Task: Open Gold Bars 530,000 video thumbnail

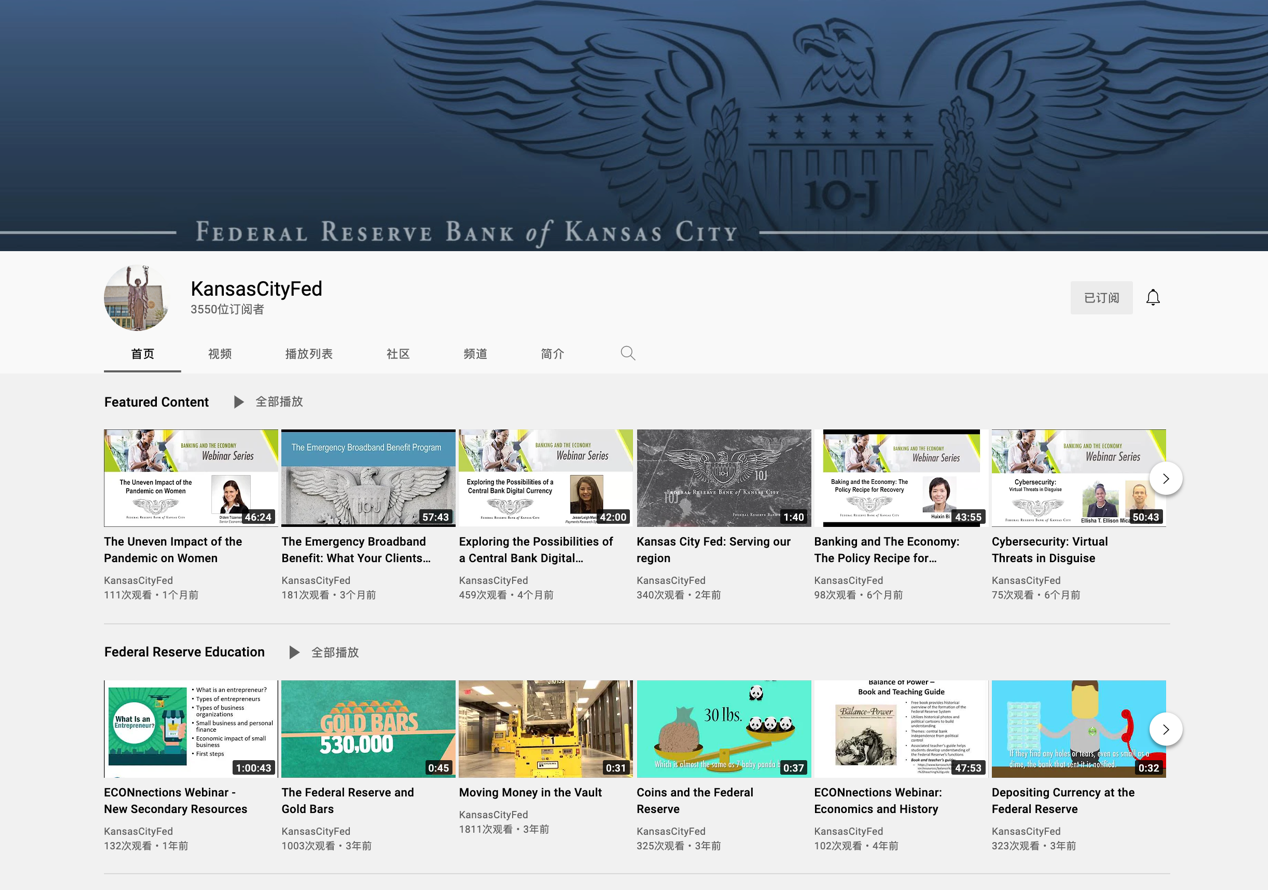Action: pos(368,729)
